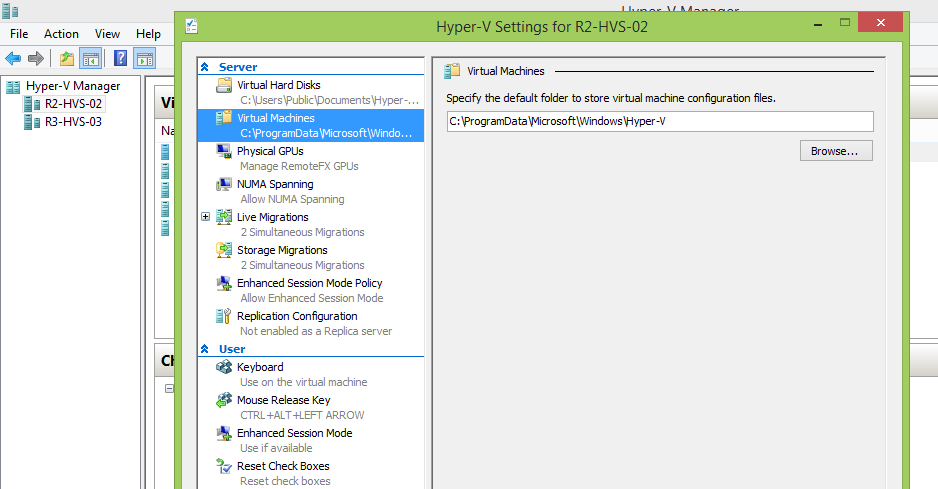The height and width of the screenshot is (489, 938).
Task: Click the NUMA Spanning icon
Action: click(224, 184)
